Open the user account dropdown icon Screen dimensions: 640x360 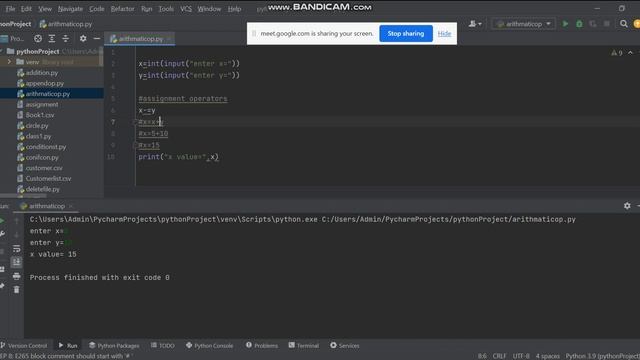(x=475, y=24)
